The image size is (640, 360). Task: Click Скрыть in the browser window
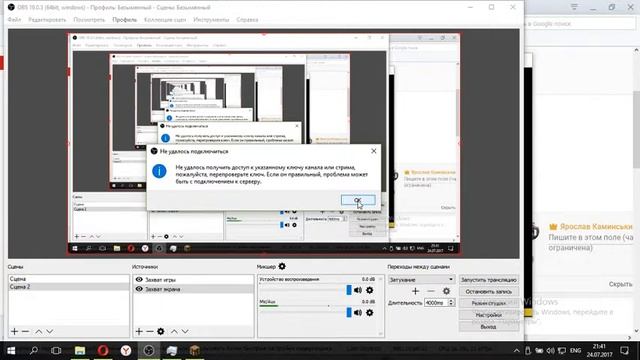pyautogui.click(x=620, y=284)
